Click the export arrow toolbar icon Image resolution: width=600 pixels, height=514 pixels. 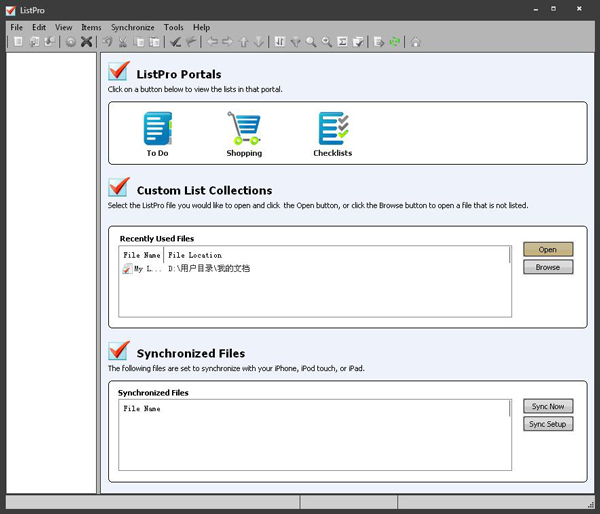379,41
